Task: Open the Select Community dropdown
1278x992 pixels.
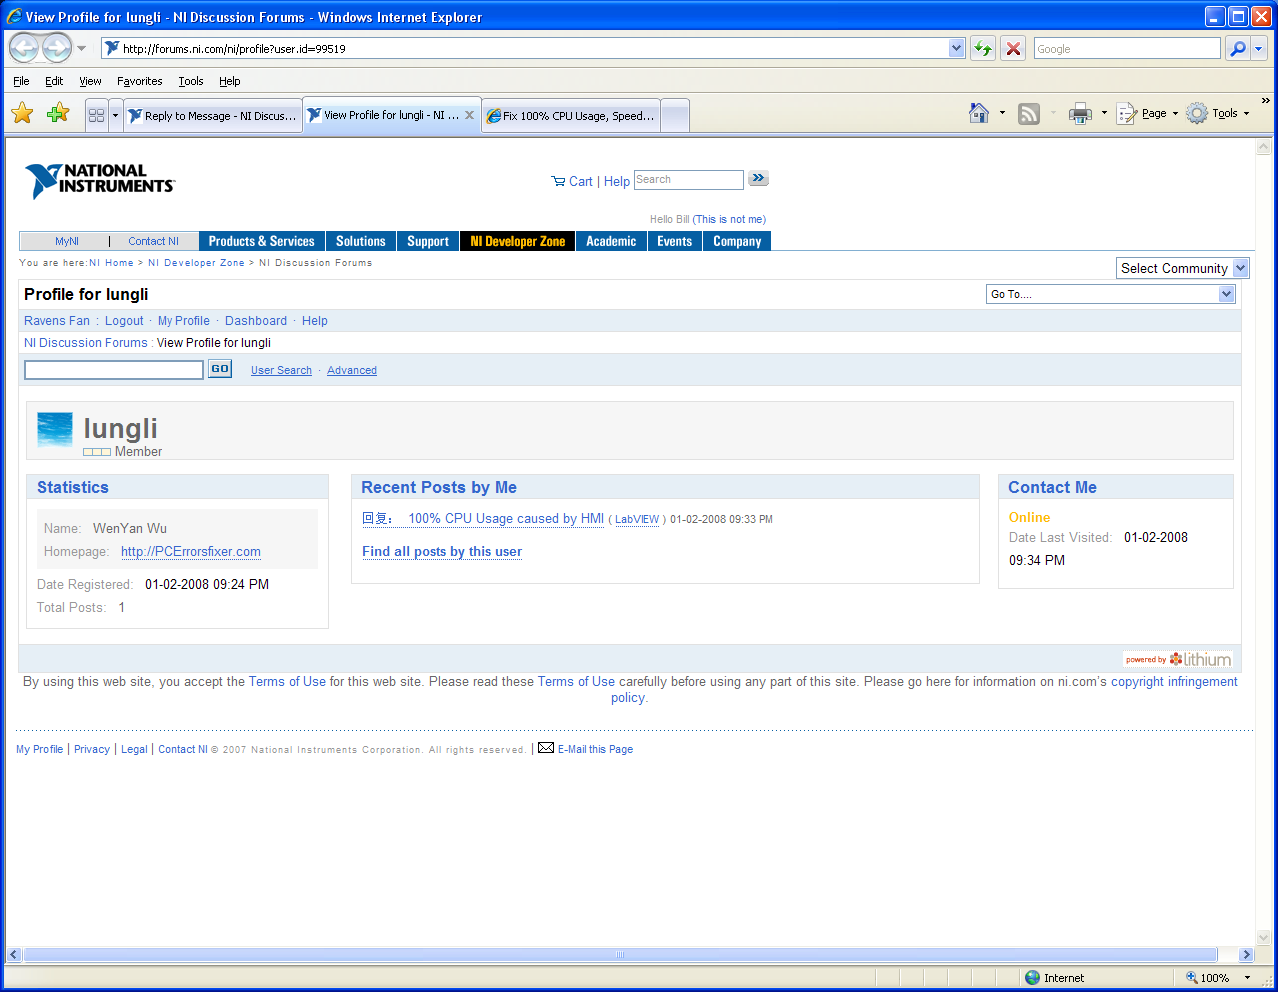Action: [x=1183, y=268]
